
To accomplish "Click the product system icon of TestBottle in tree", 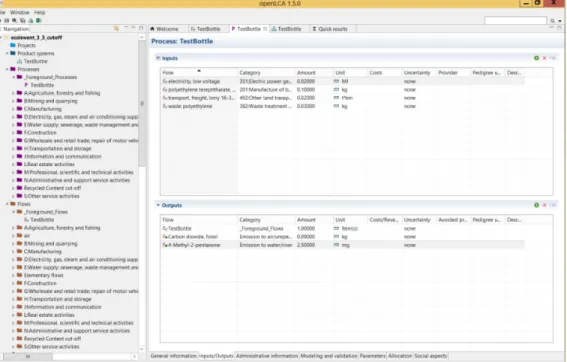I will pyautogui.click(x=20, y=61).
